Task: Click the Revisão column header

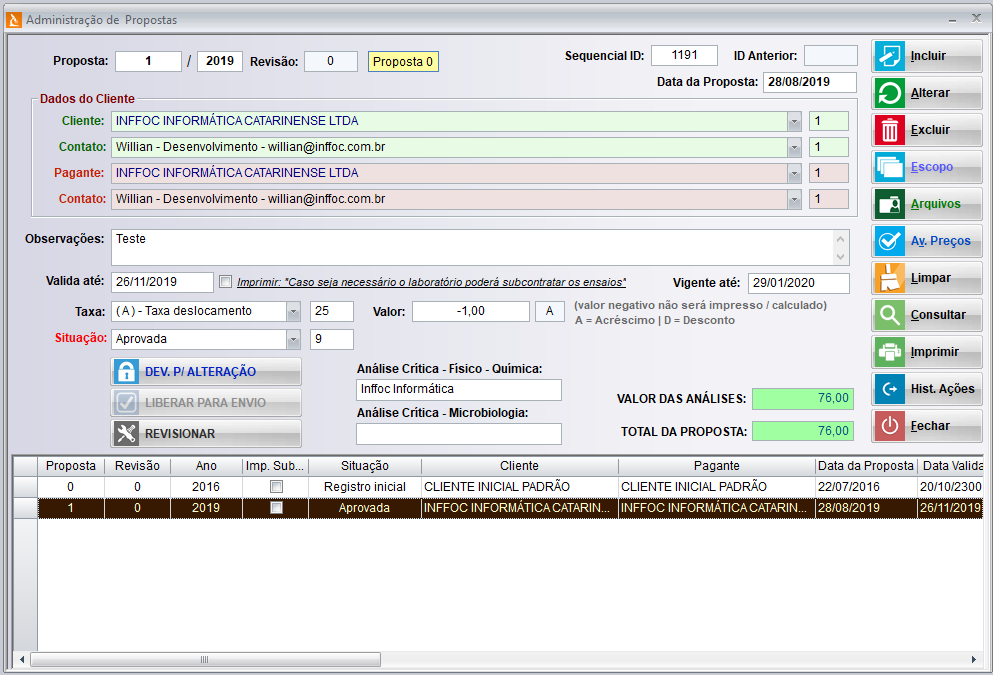Action: point(137,466)
